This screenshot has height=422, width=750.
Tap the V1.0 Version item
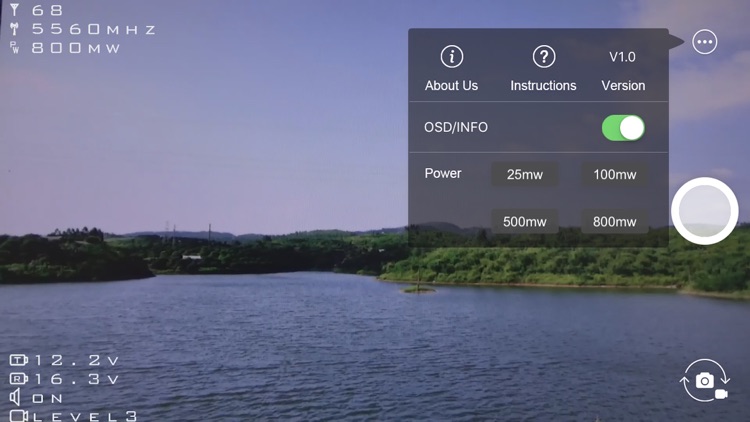click(623, 71)
